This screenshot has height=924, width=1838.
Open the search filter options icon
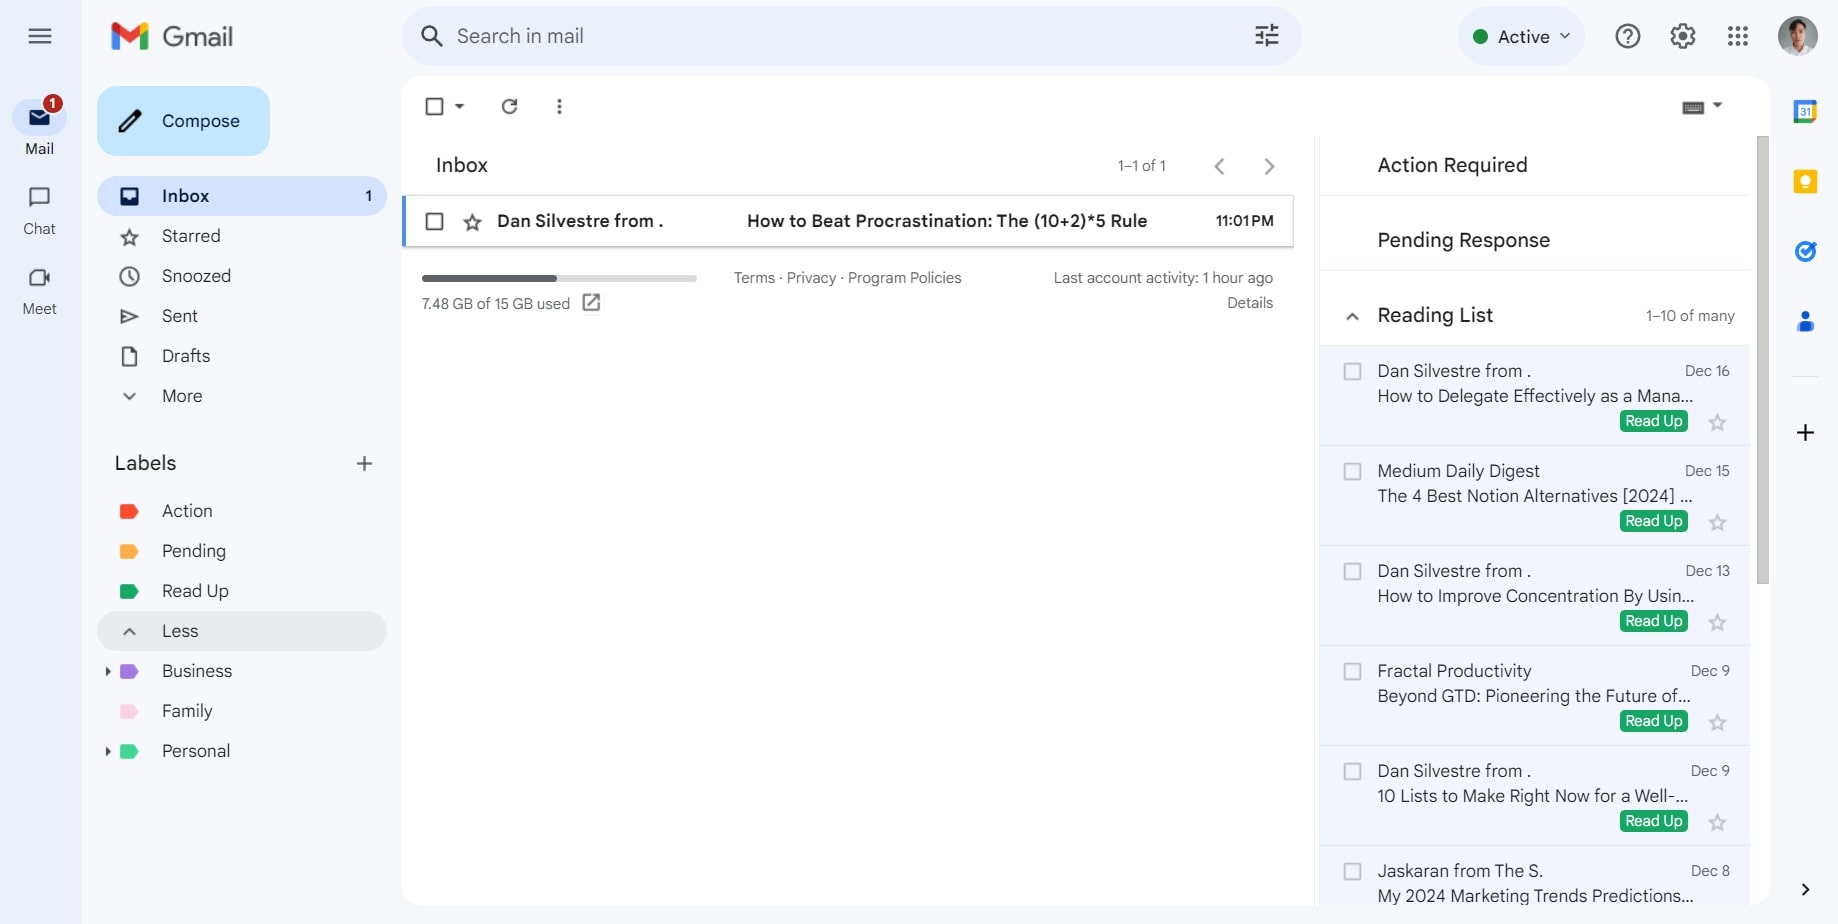tap(1266, 36)
